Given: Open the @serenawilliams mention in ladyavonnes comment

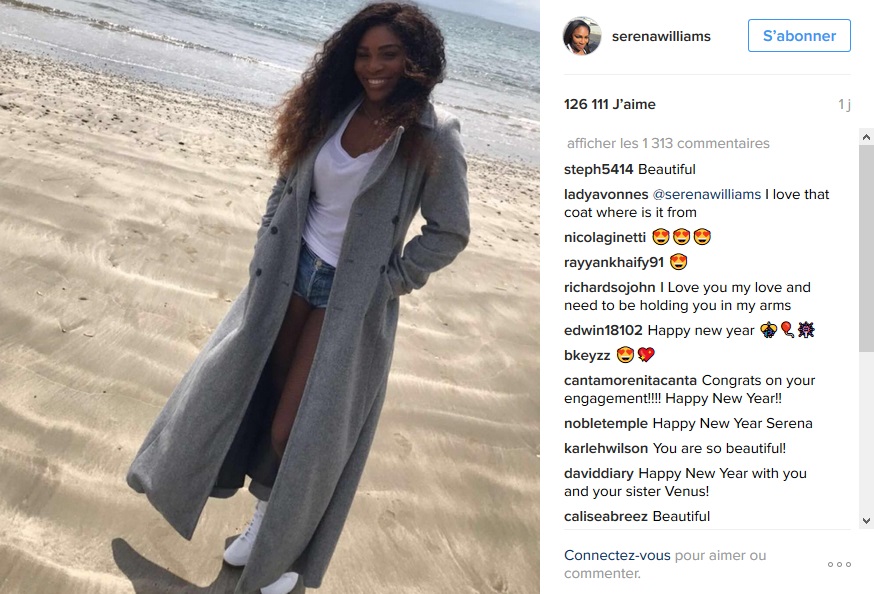Looking at the screenshot, I should point(706,194).
